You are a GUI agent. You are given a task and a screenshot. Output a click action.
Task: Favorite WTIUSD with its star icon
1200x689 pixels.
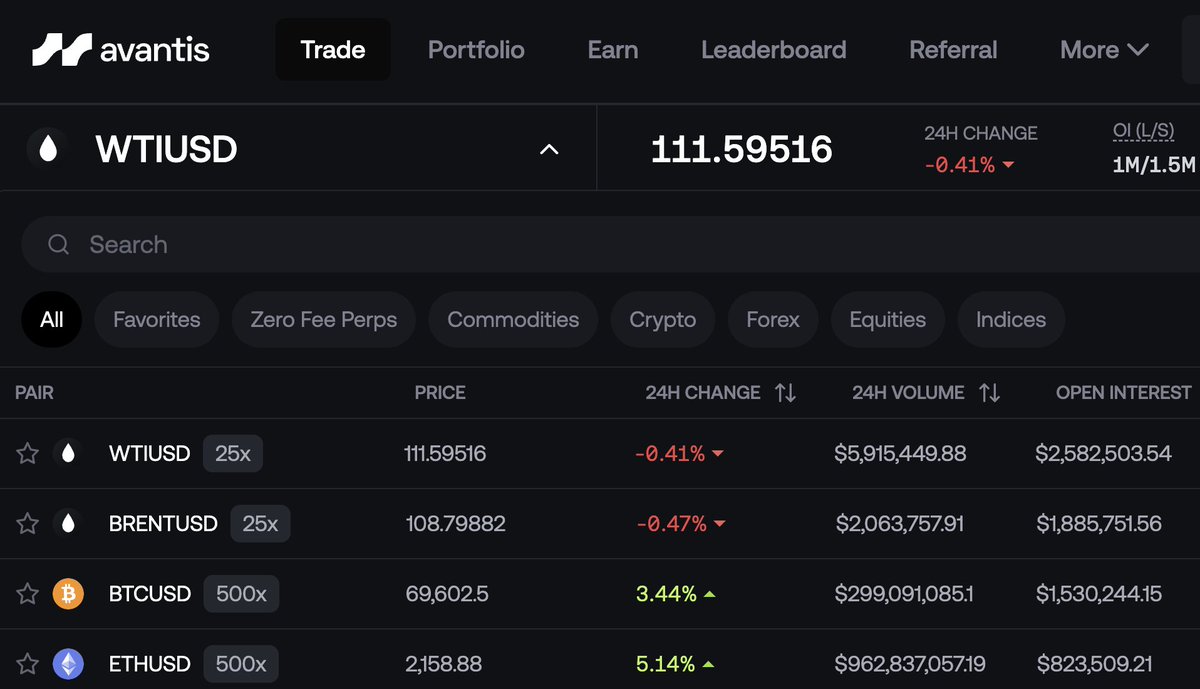[27, 453]
